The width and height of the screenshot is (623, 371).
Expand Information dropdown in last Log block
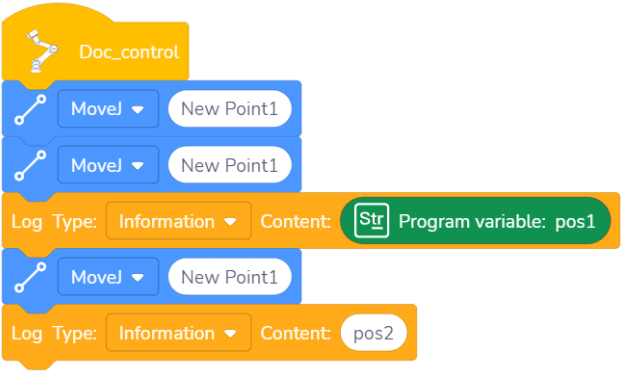(178, 333)
